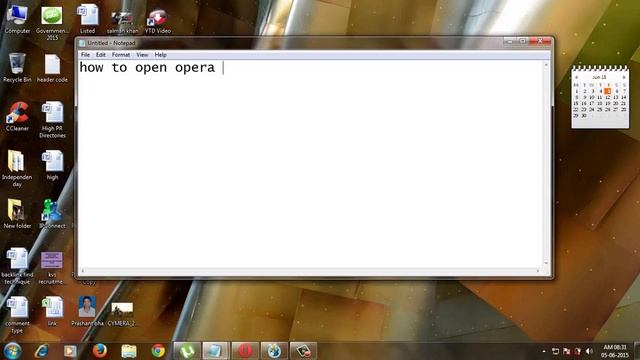The height and width of the screenshot is (360, 640).
Task: Open Windows Explorer folder taskbar icon
Action: [129, 351]
